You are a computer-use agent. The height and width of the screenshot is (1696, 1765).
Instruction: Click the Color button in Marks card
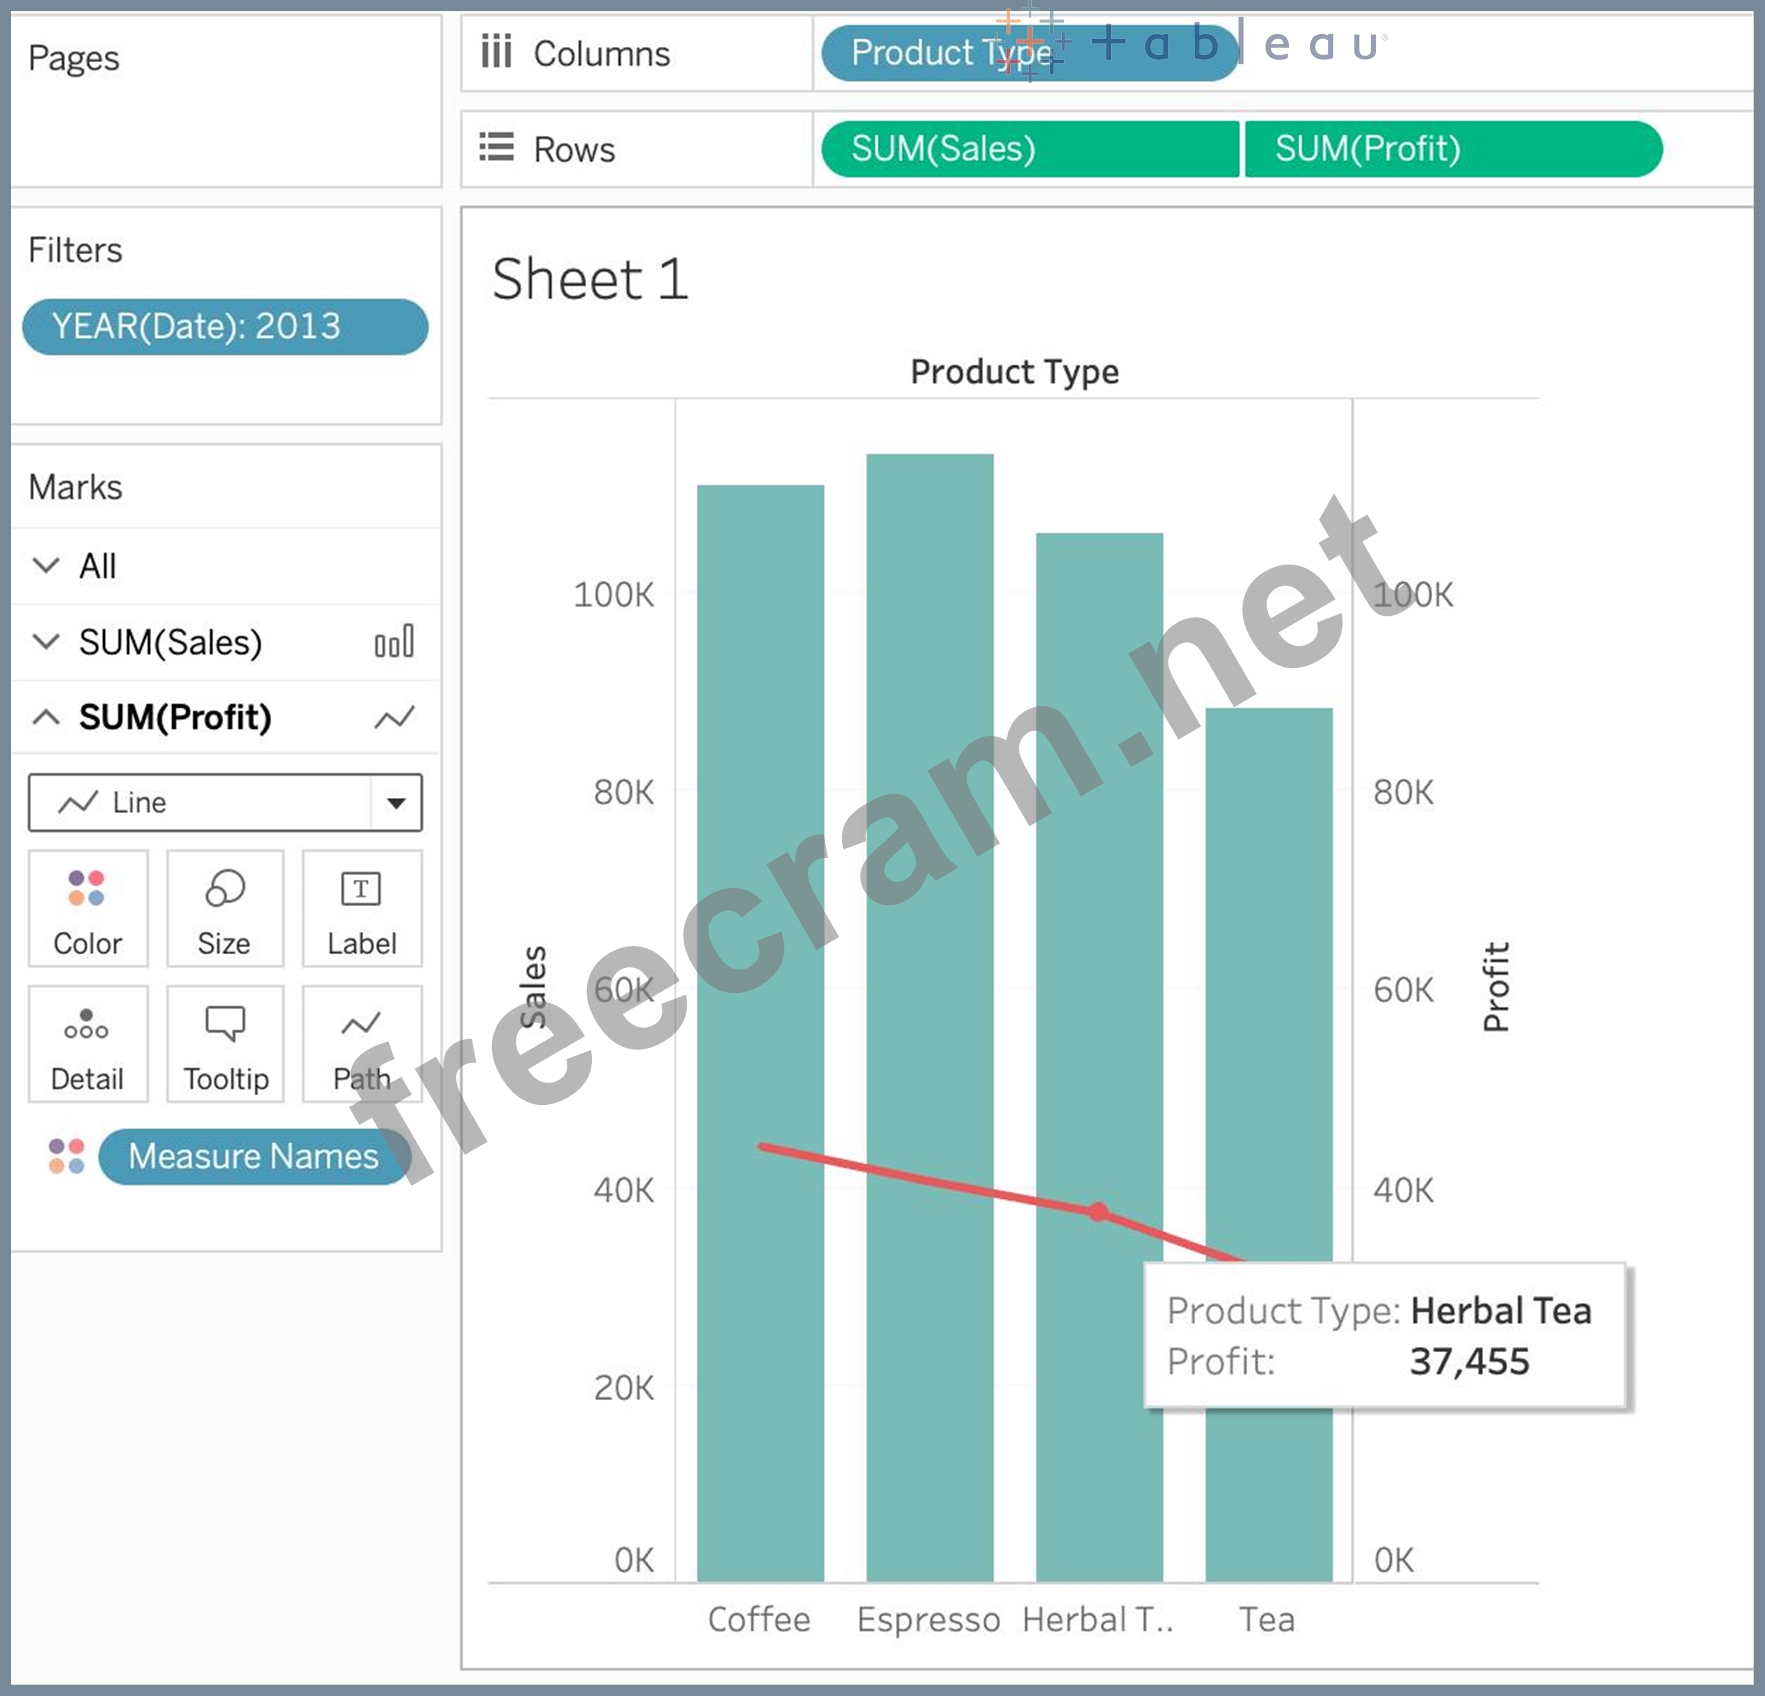tap(88, 908)
